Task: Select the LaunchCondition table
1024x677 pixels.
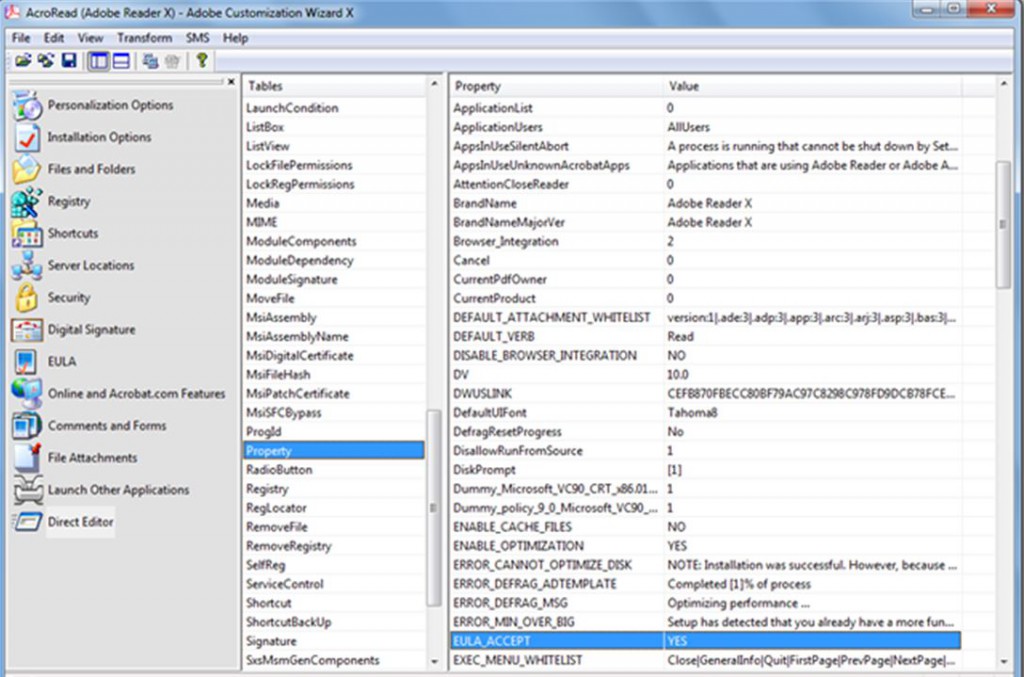Action: (334, 108)
